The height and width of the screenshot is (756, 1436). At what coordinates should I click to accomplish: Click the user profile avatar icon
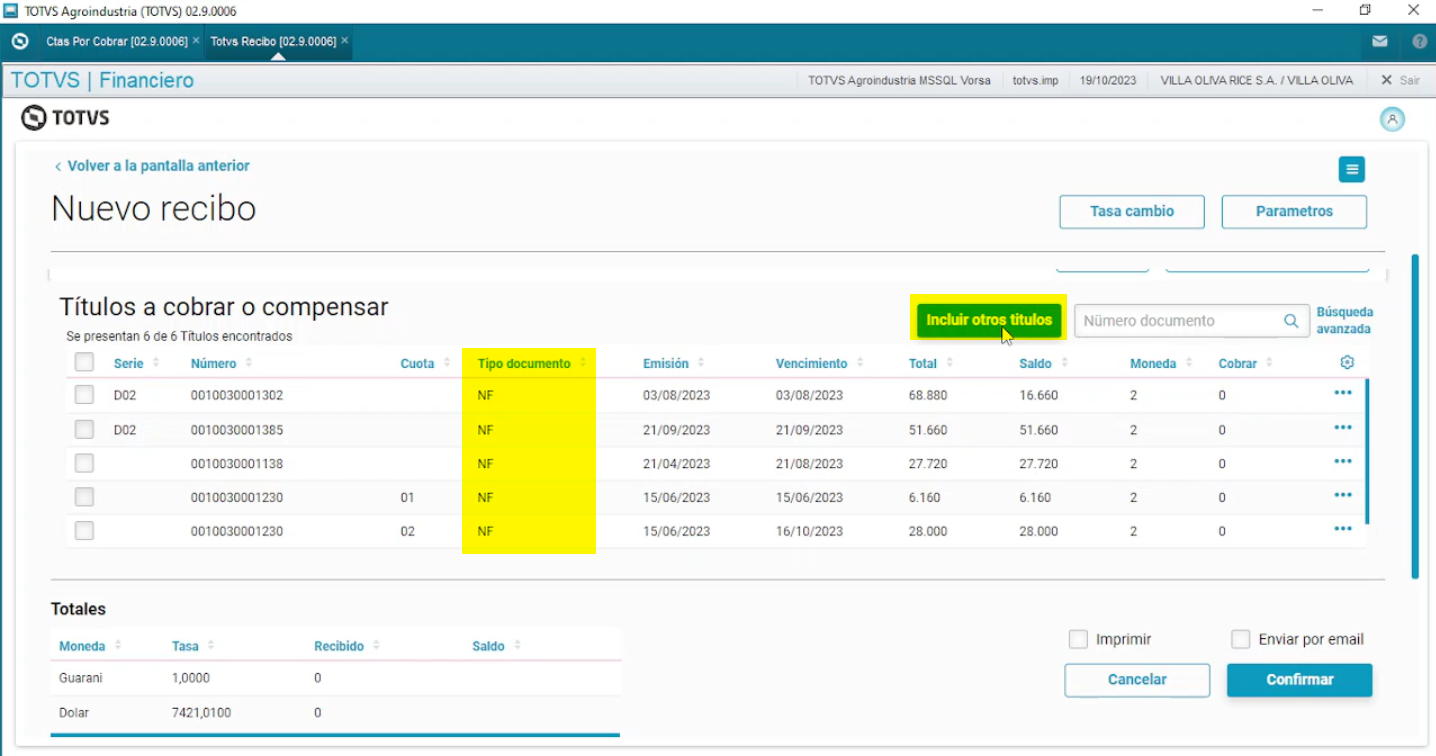click(x=1392, y=120)
